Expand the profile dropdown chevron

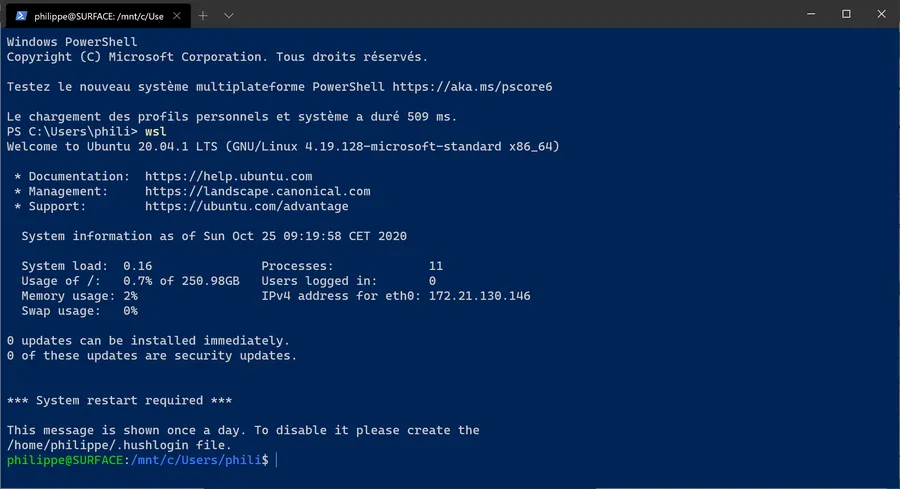(228, 15)
